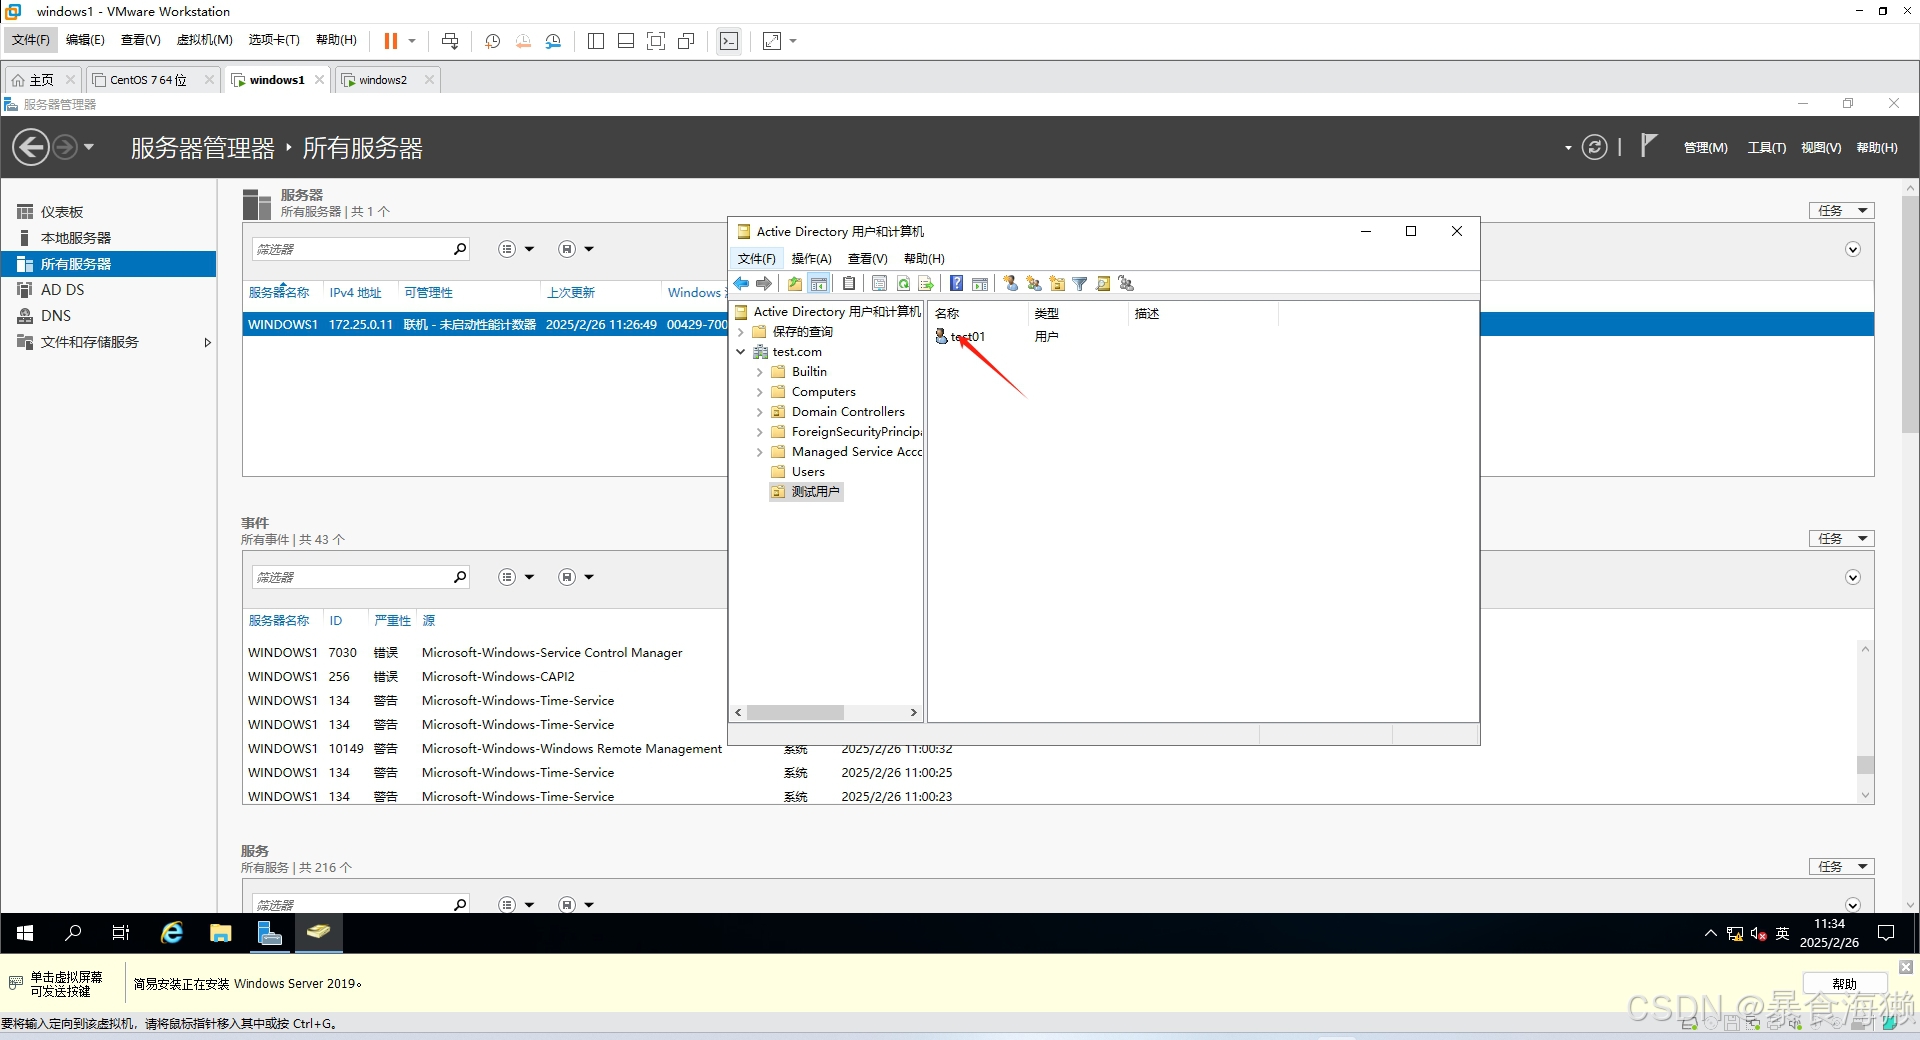Open the servers 任务 dropdown
1920x1040 pixels.
(x=1841, y=211)
